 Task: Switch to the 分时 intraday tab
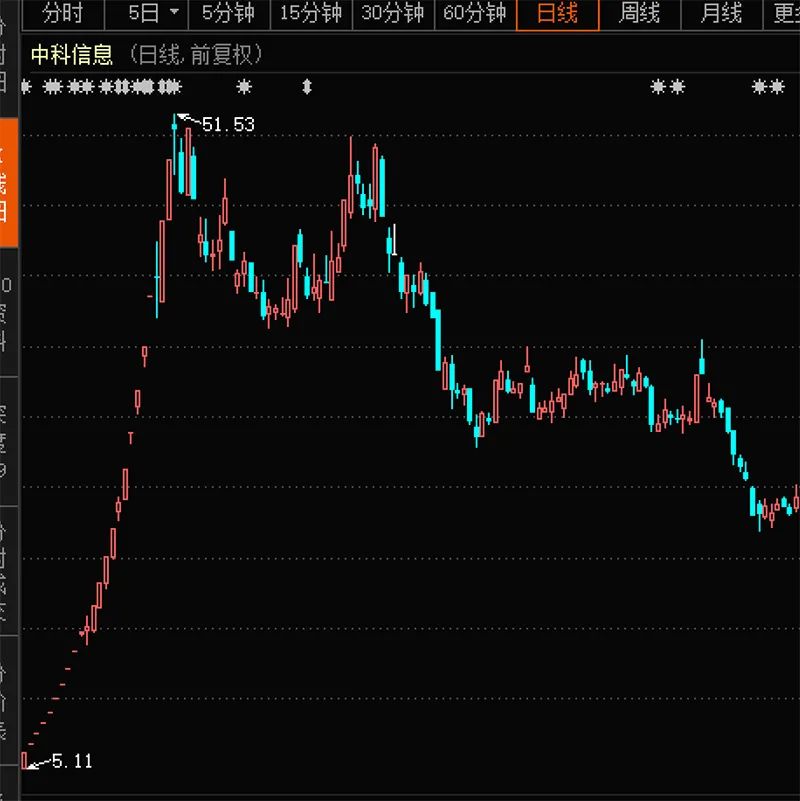pyautogui.click(x=63, y=13)
